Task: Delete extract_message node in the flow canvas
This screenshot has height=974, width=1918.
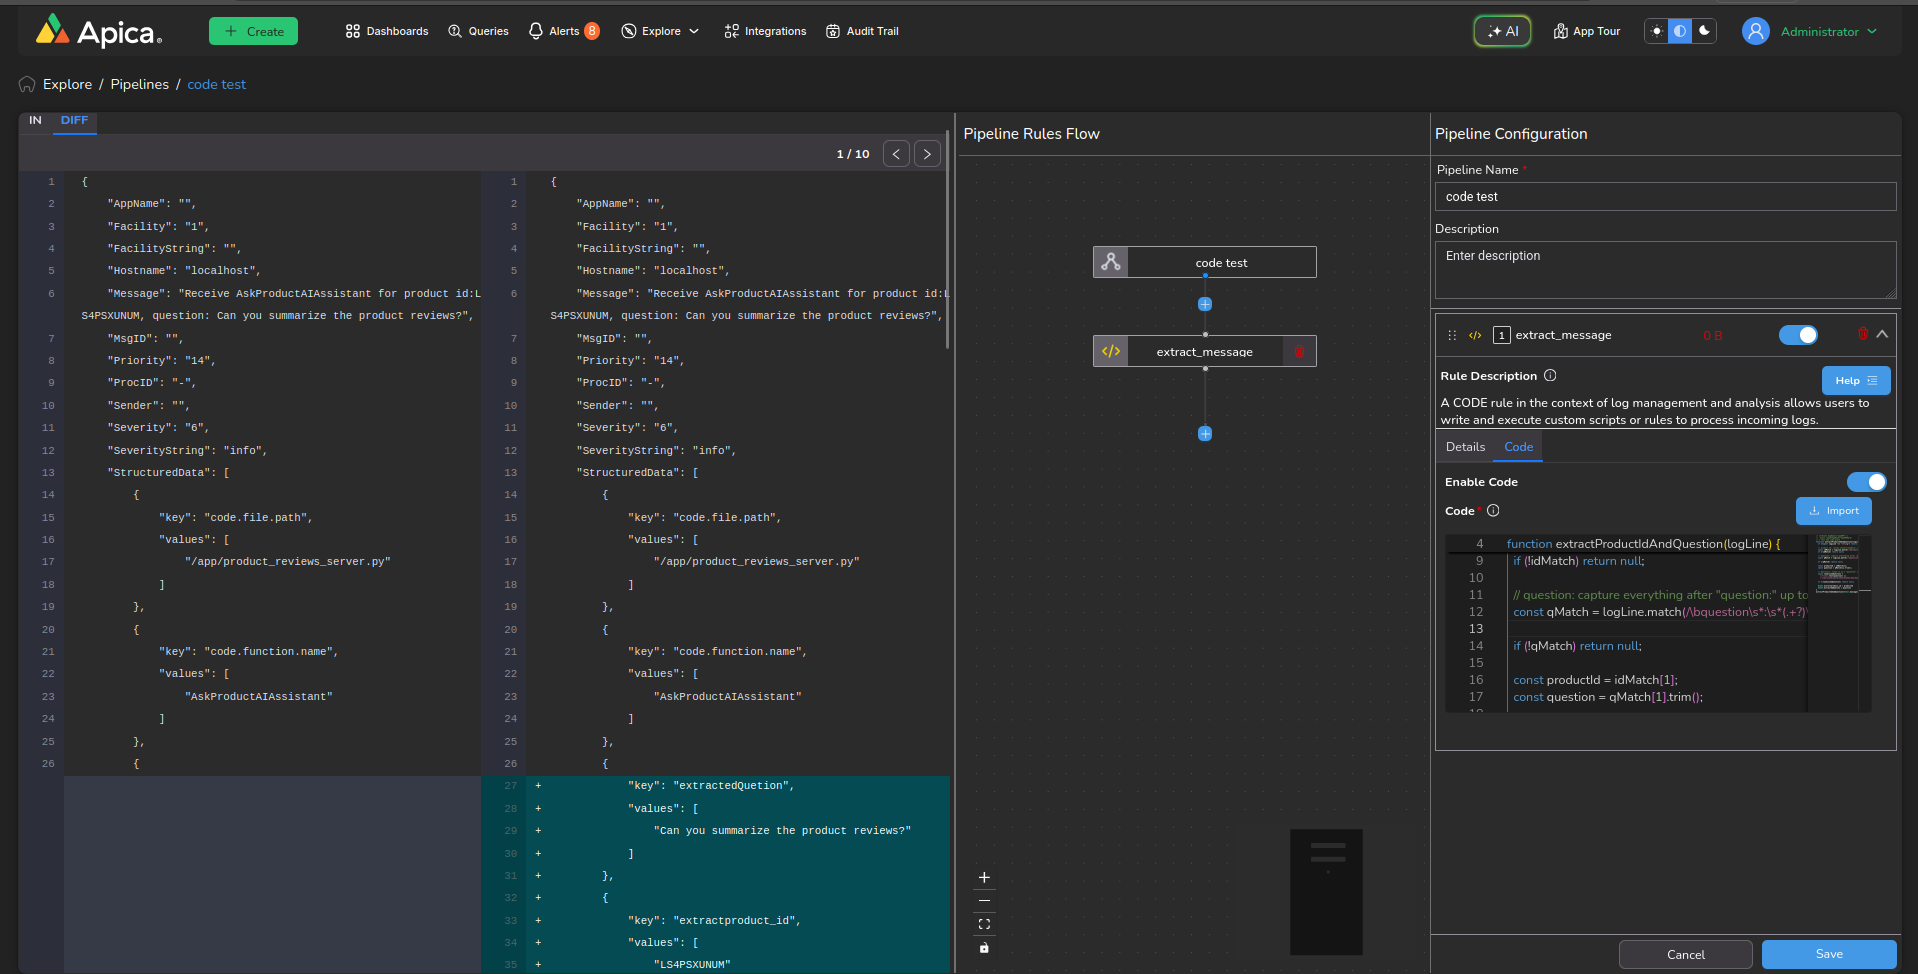Action: pos(1299,352)
